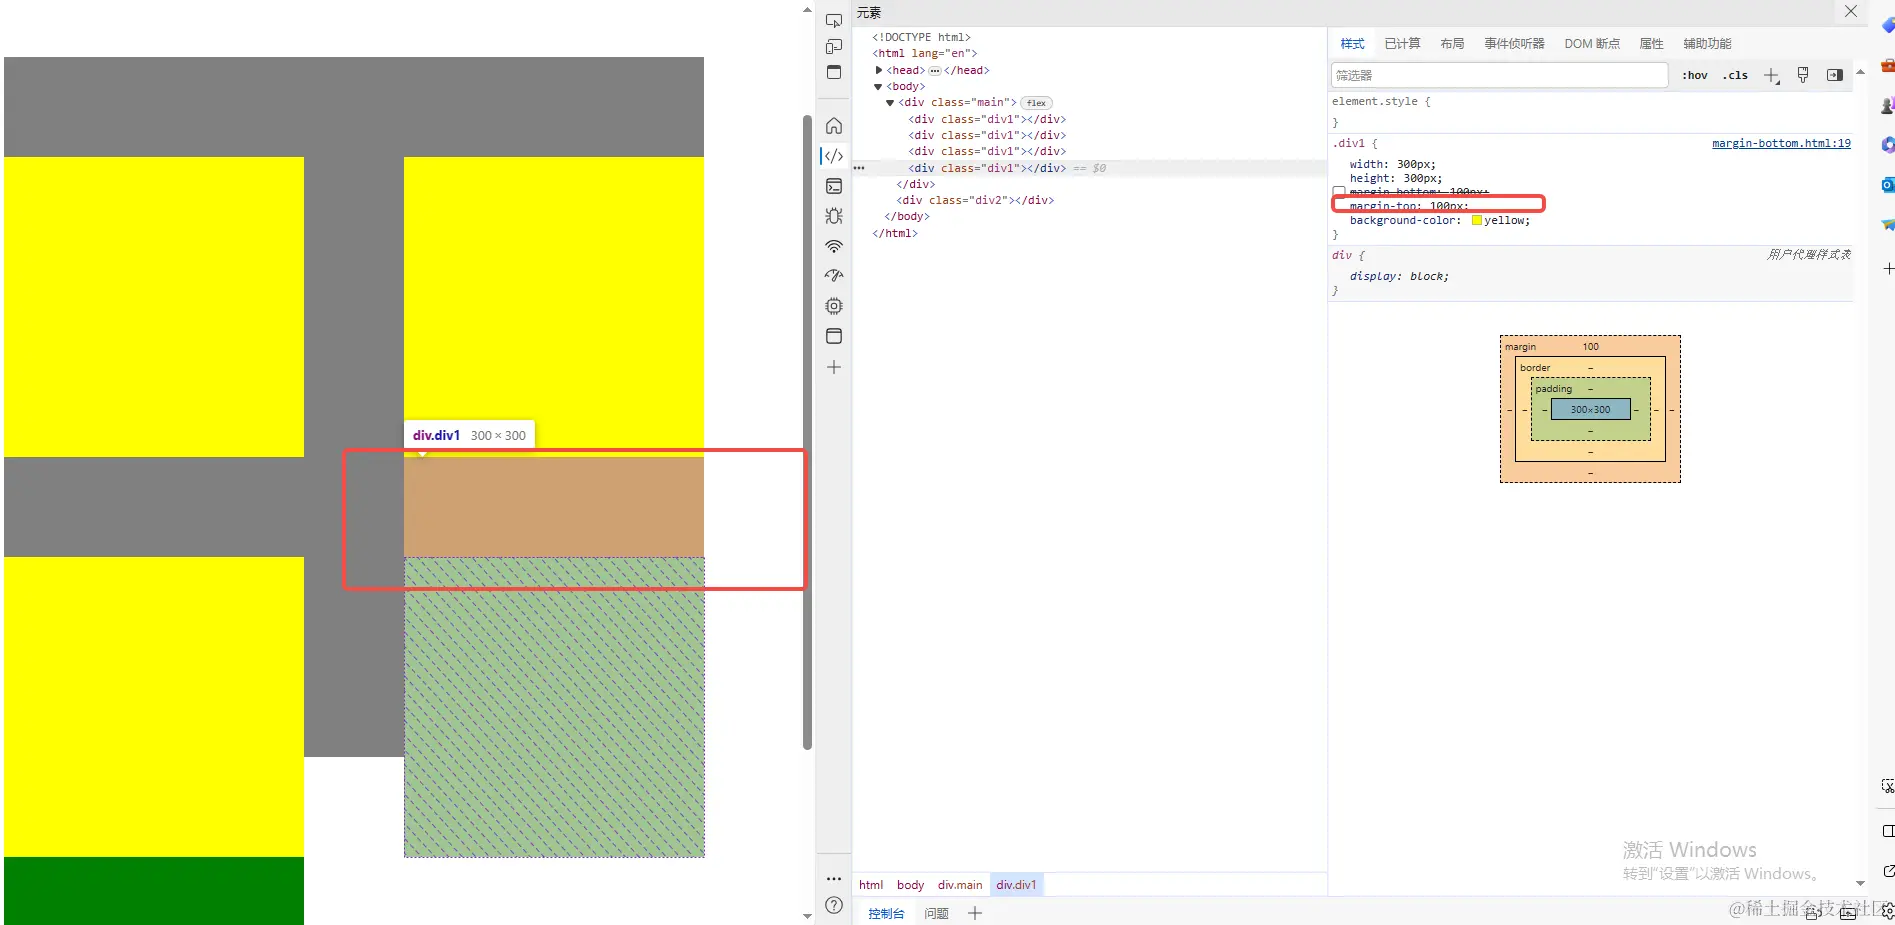This screenshot has height=925, width=1895.
Task: Collapse the div class main node
Action: tap(890, 103)
